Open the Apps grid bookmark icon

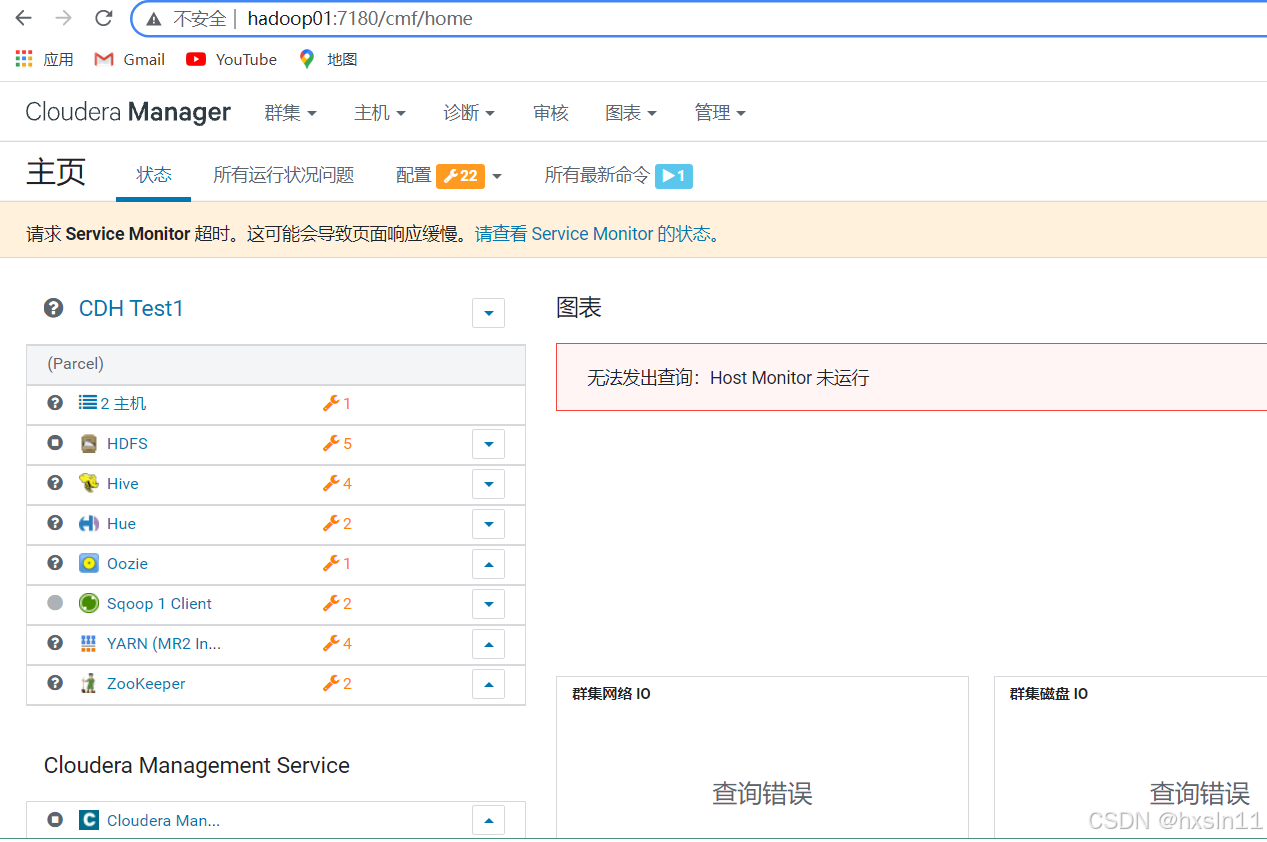click(x=24, y=59)
